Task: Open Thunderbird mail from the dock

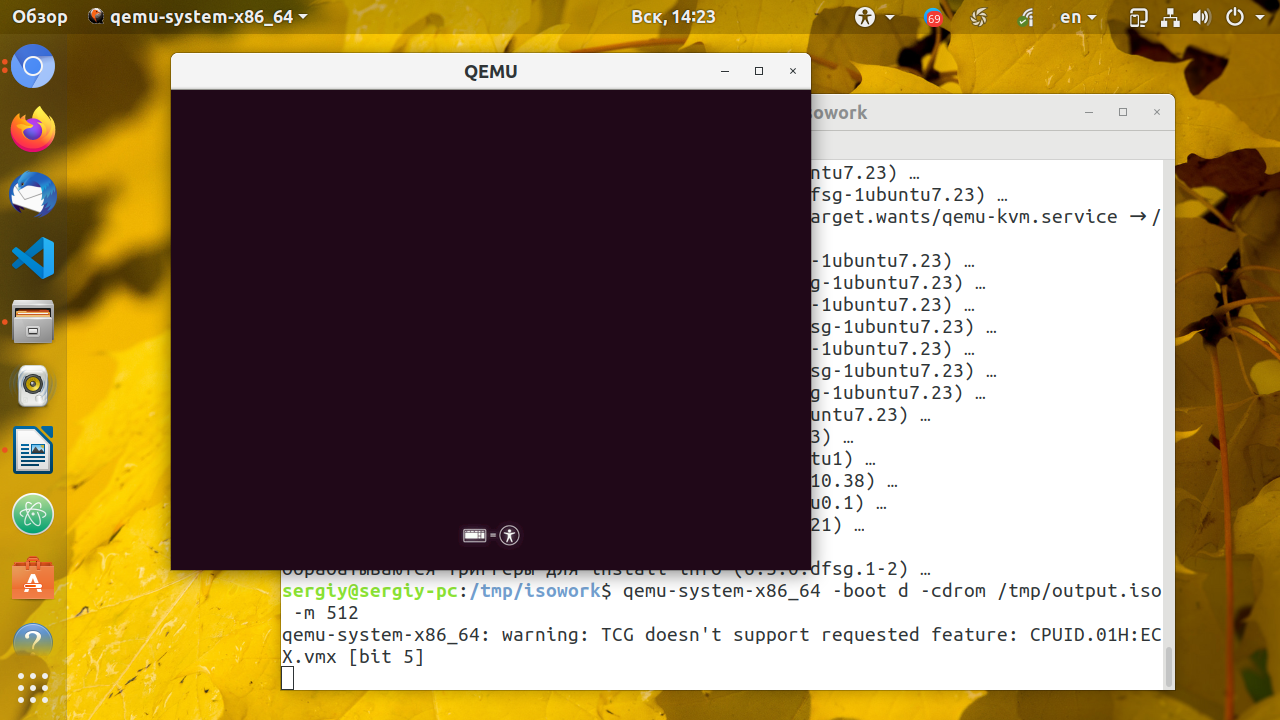Action: click(33, 194)
